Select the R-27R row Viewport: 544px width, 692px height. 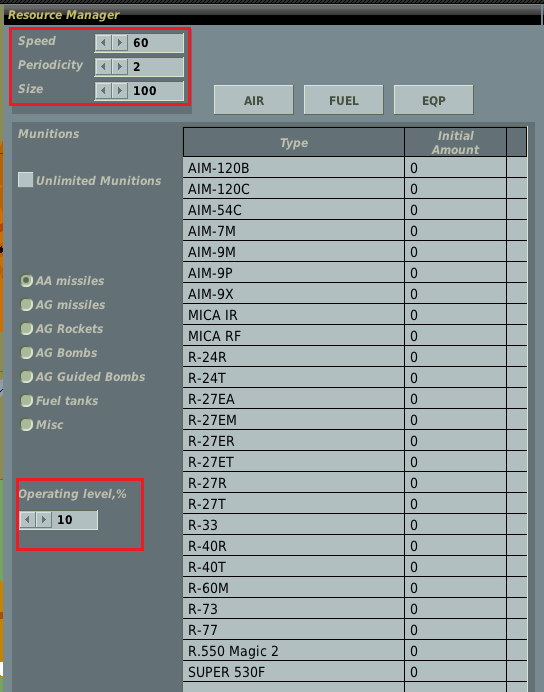coord(355,483)
